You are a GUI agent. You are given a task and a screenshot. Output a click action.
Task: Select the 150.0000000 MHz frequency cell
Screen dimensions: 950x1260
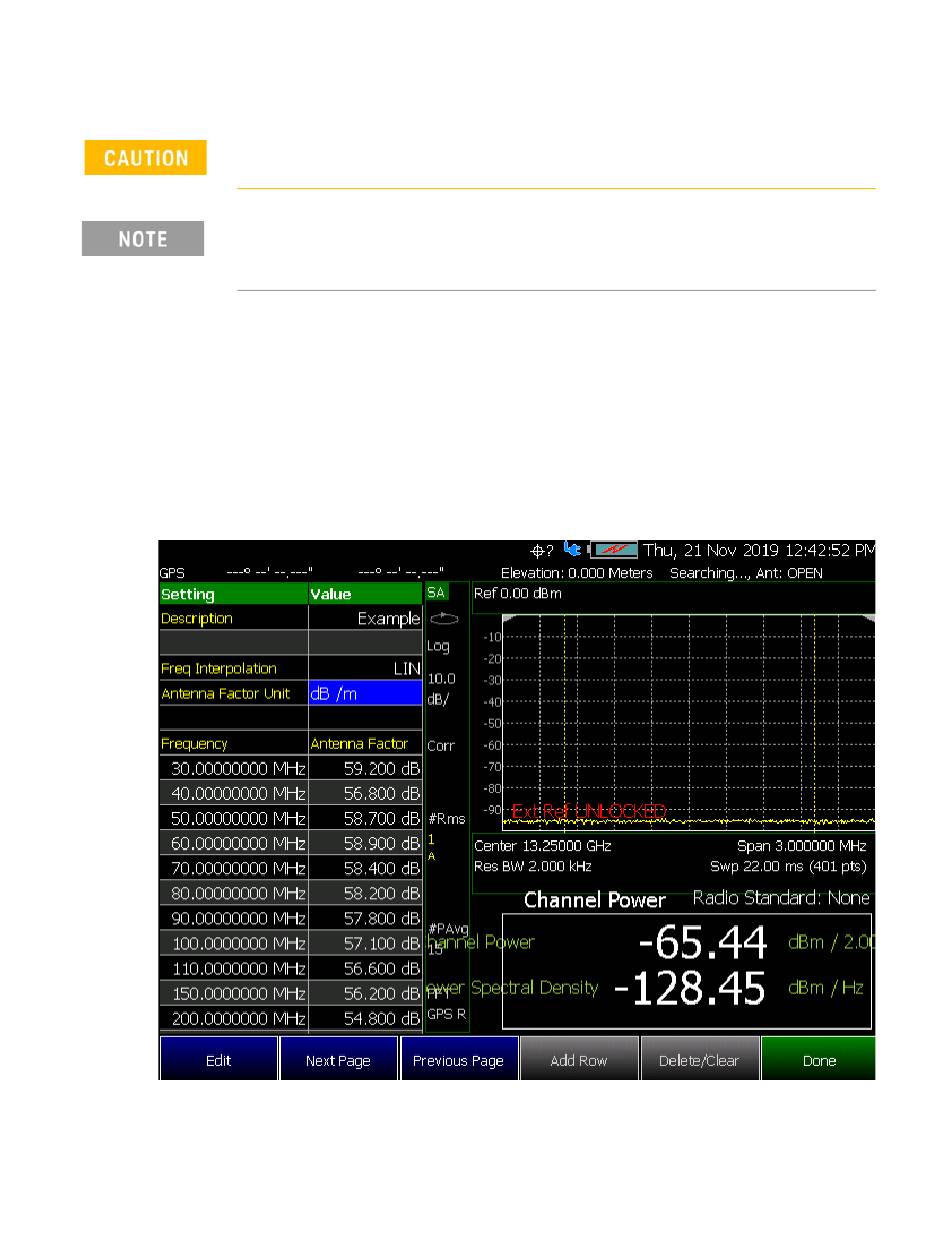point(234,994)
